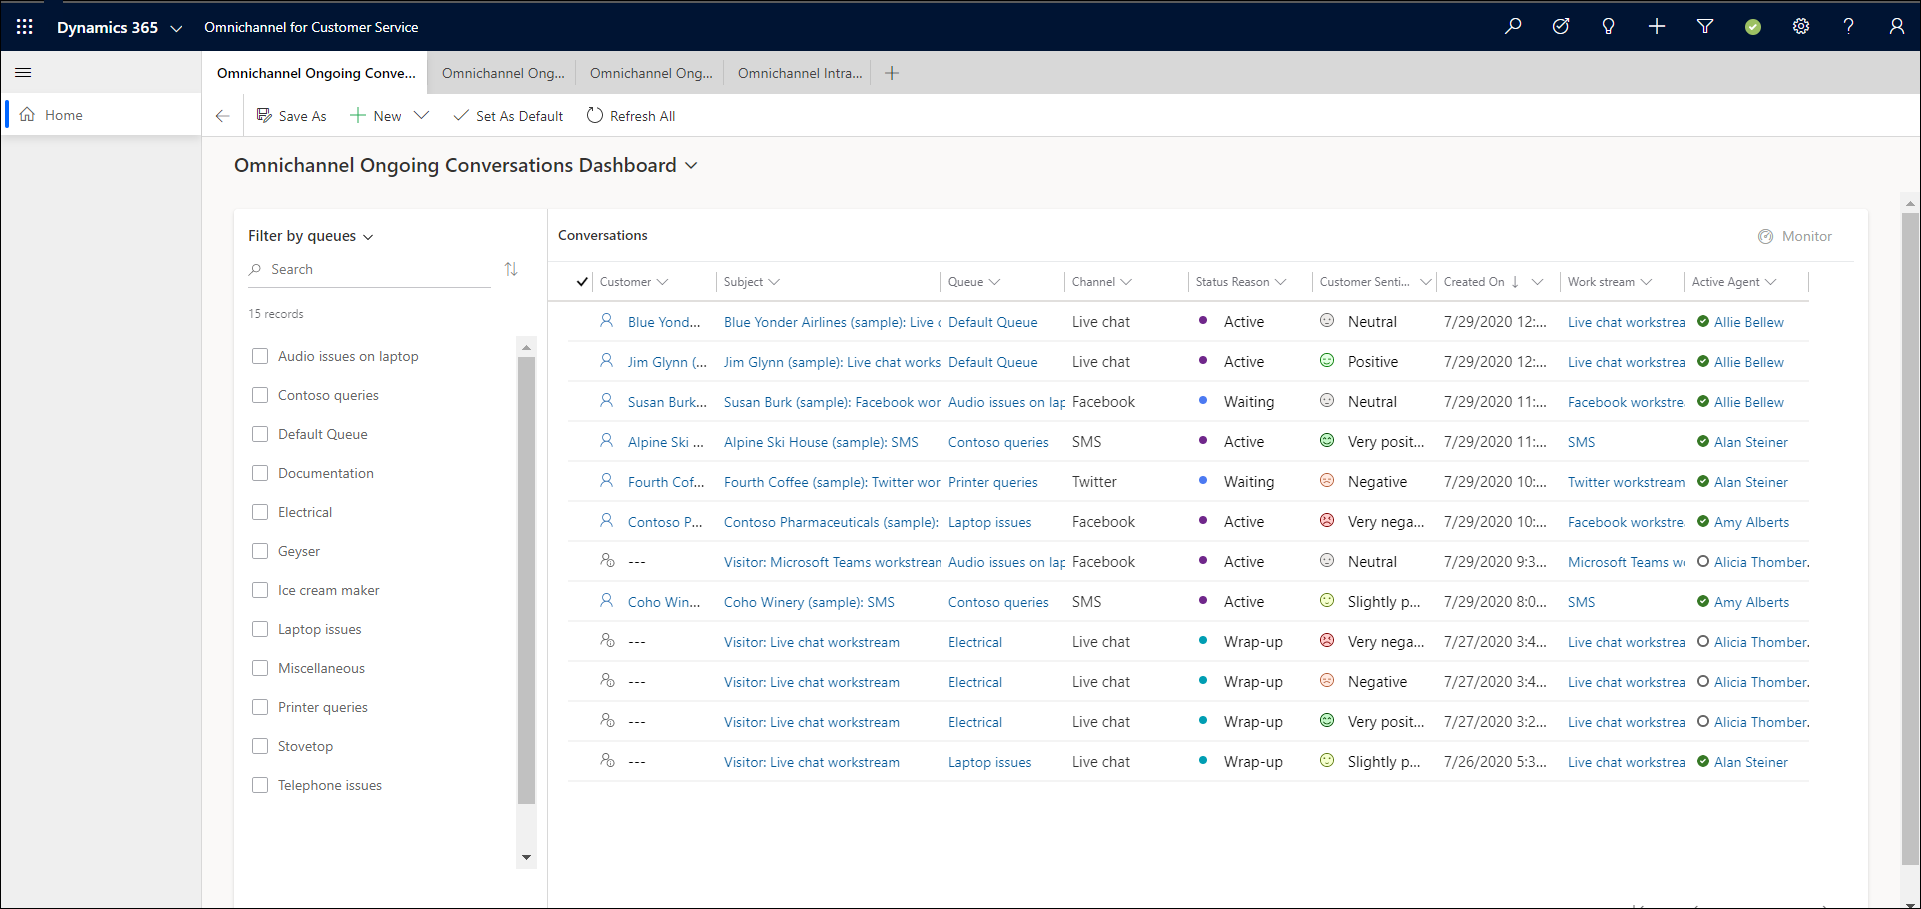Open the advanced find funnel icon
1921x909 pixels.
pos(1705,27)
